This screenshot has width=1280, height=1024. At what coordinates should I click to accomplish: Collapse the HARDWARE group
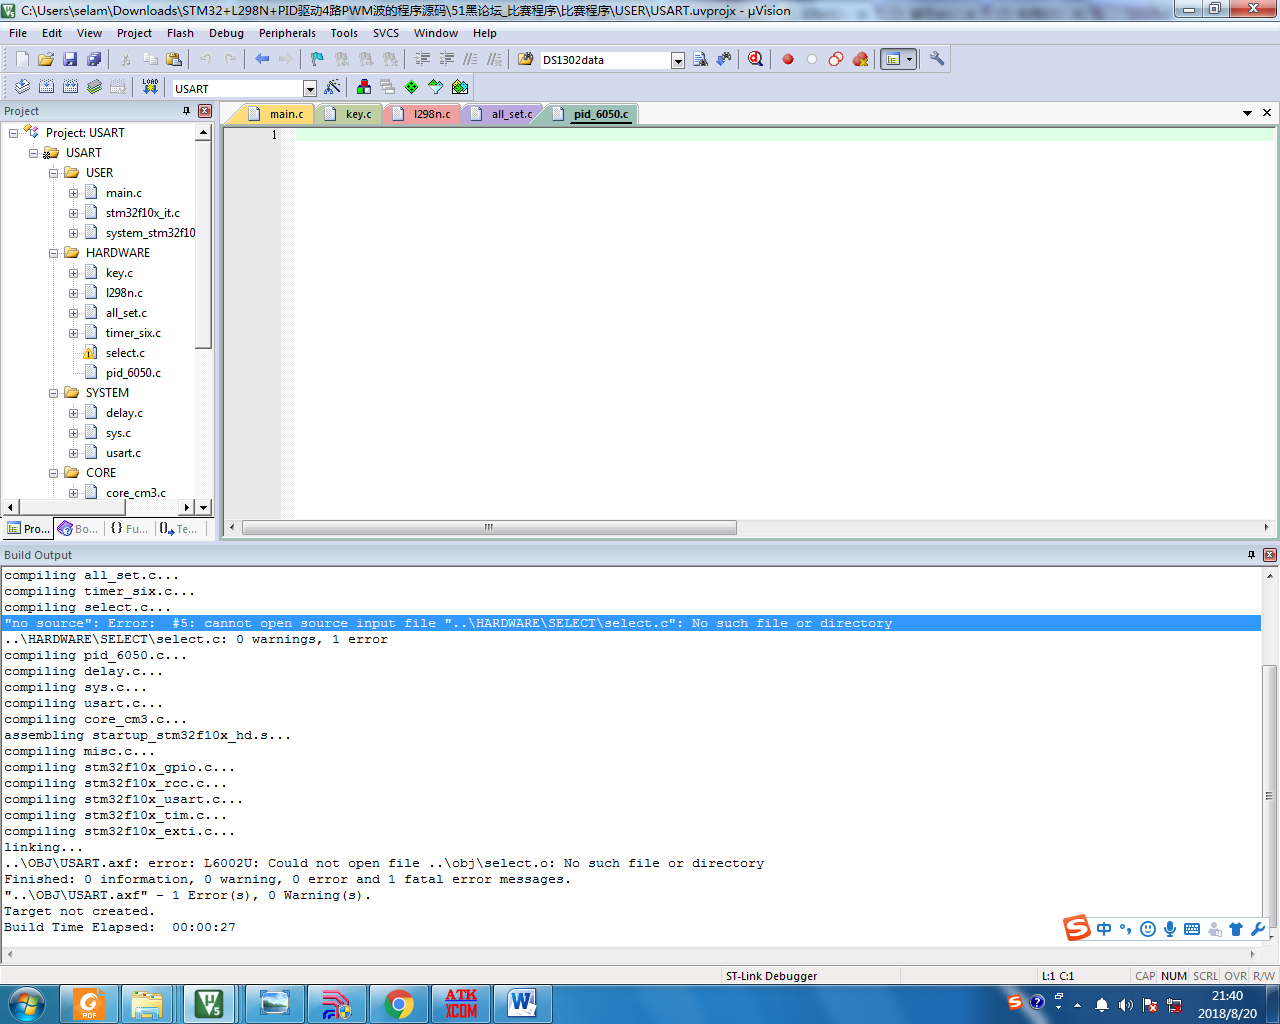[x=54, y=253]
